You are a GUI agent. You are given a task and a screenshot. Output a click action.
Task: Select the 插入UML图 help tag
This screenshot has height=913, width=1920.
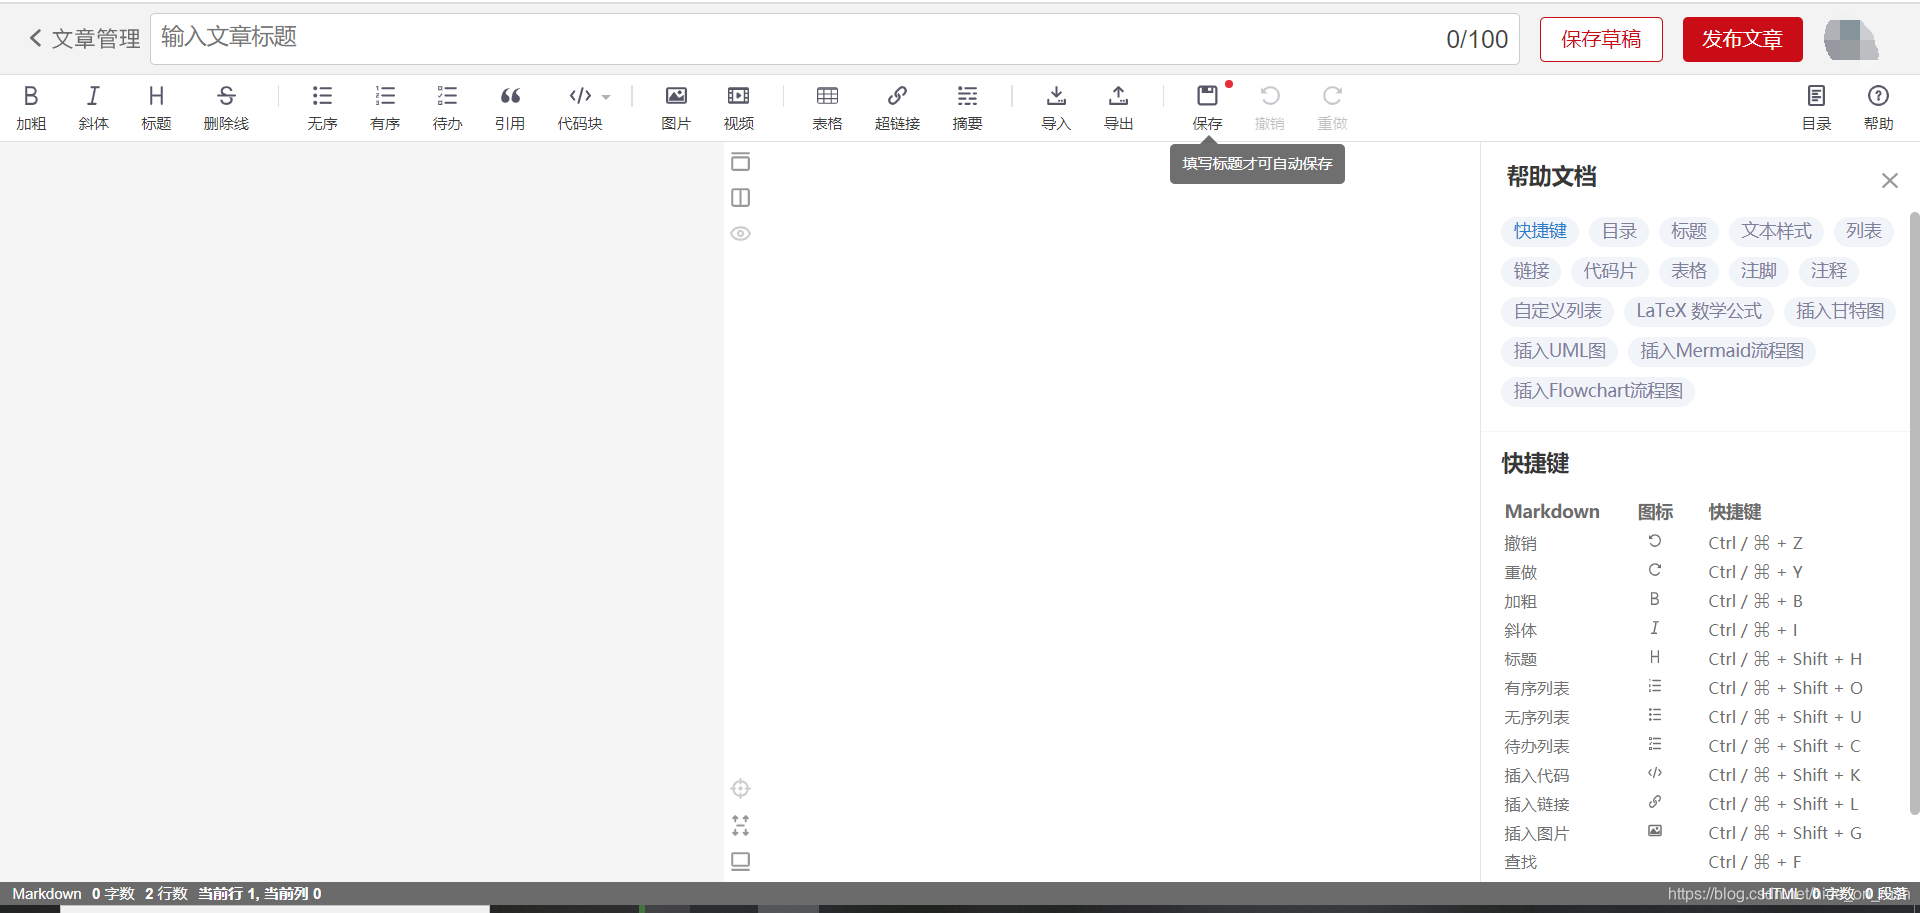click(x=1560, y=351)
